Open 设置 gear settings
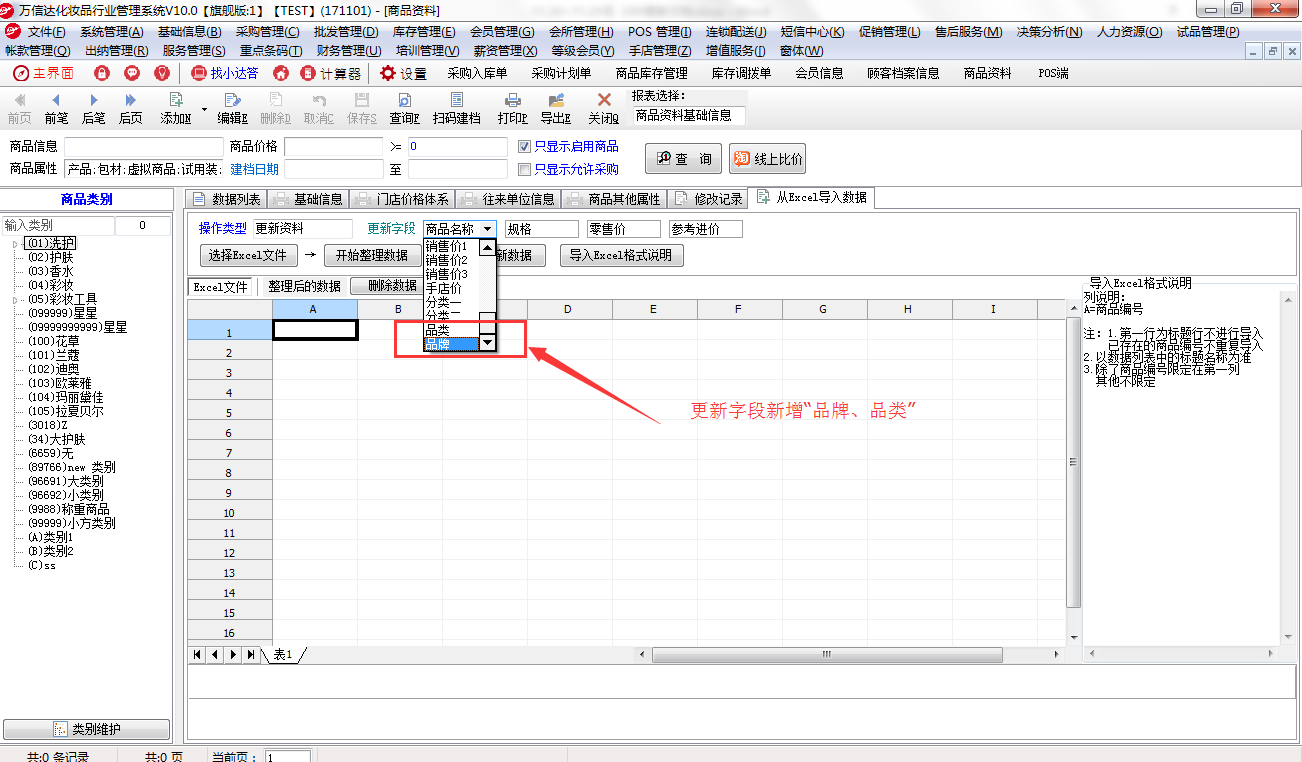 point(403,73)
